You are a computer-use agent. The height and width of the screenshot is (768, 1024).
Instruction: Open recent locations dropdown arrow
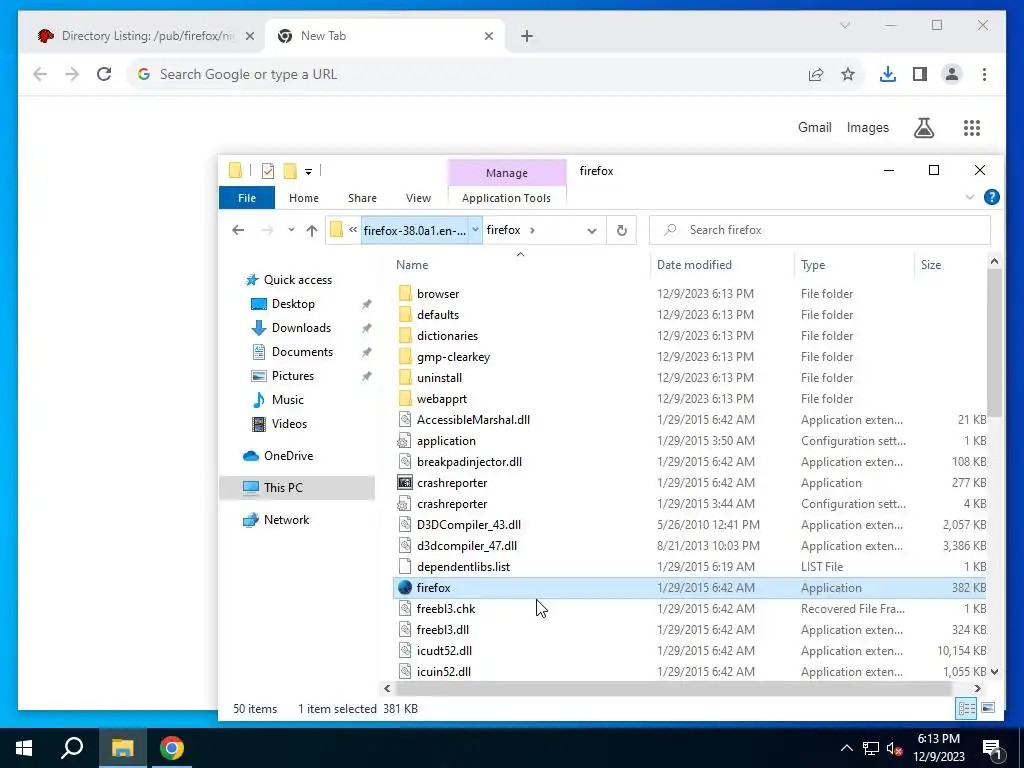(291, 230)
